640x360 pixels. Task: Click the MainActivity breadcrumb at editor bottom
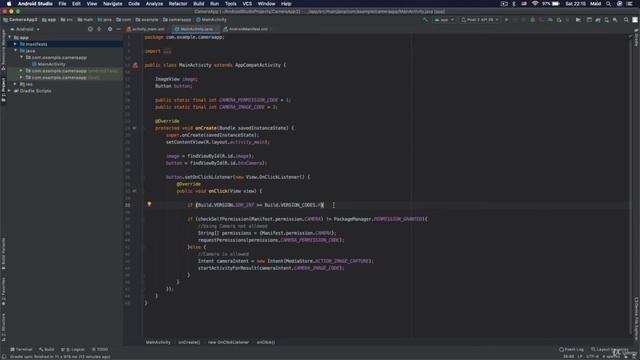point(158,342)
